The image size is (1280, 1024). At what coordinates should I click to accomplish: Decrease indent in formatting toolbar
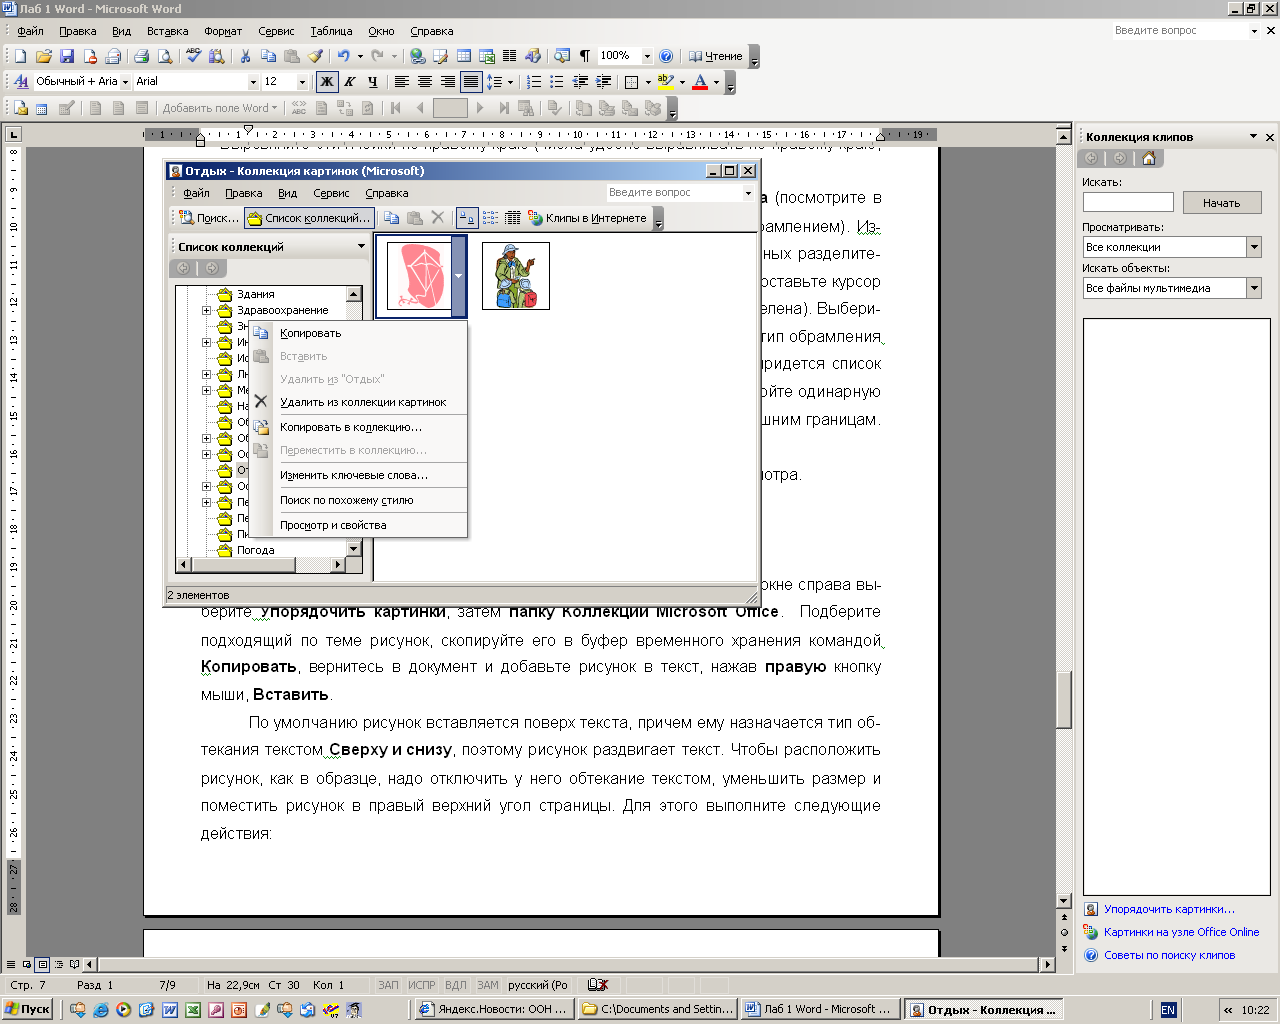(580, 82)
